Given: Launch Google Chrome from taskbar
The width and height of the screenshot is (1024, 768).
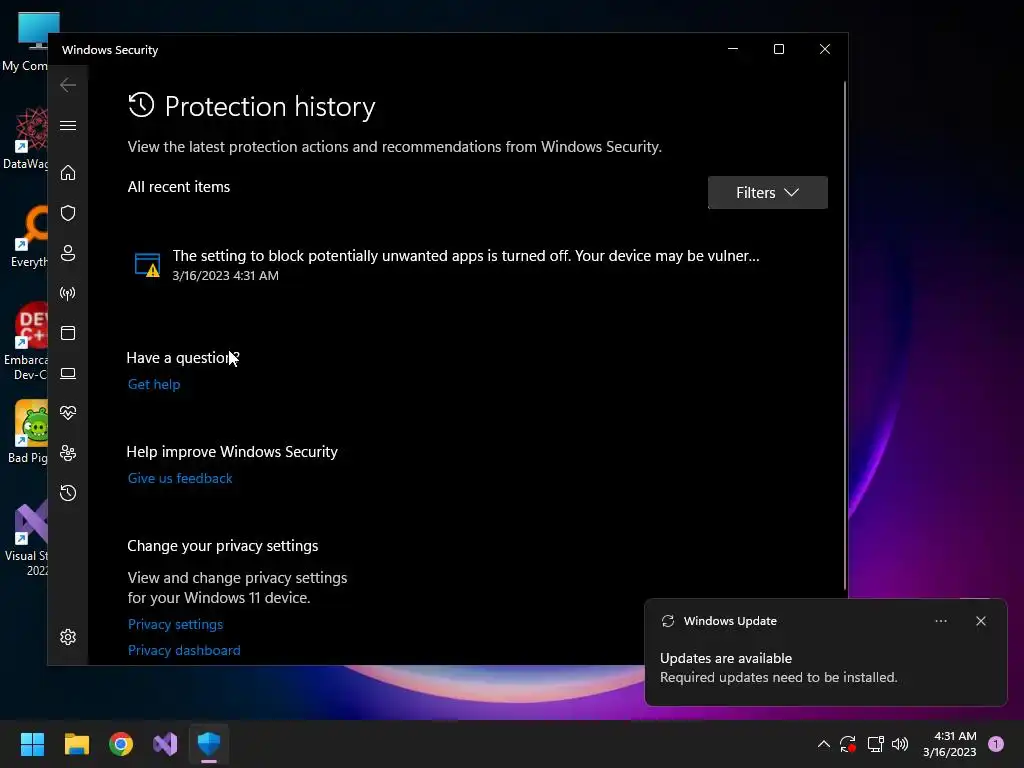Looking at the screenshot, I should click(121, 744).
